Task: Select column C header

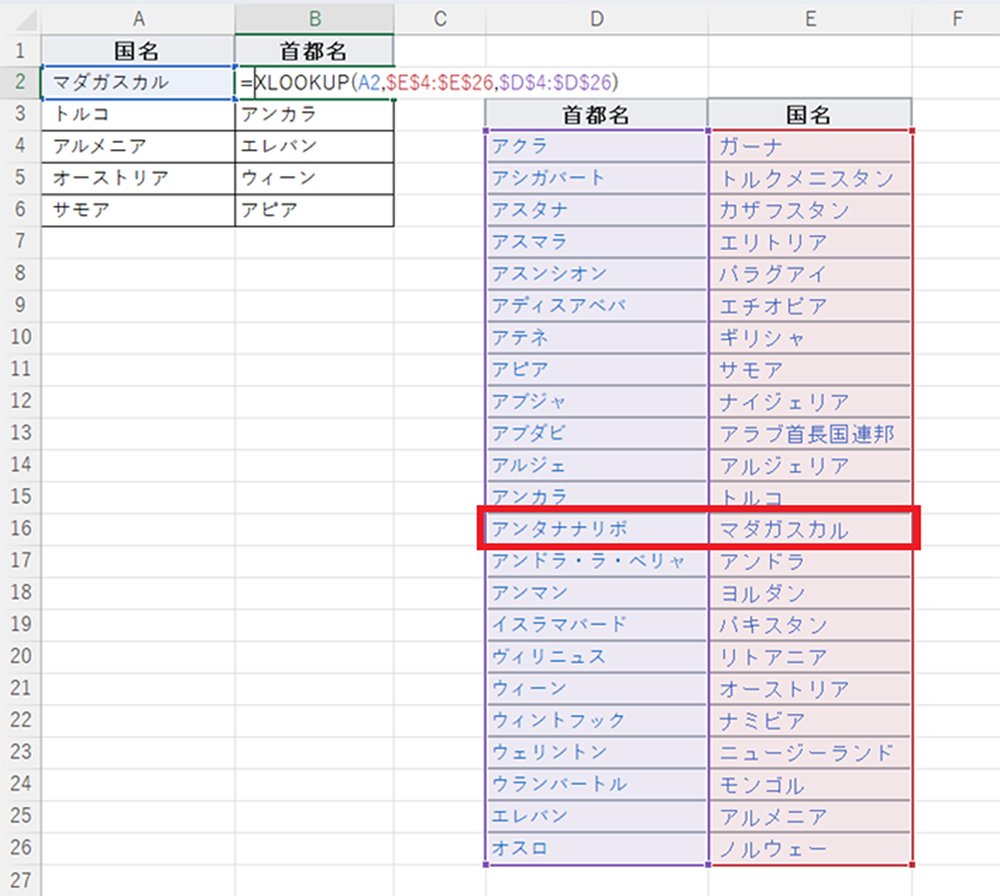Action: click(x=440, y=18)
